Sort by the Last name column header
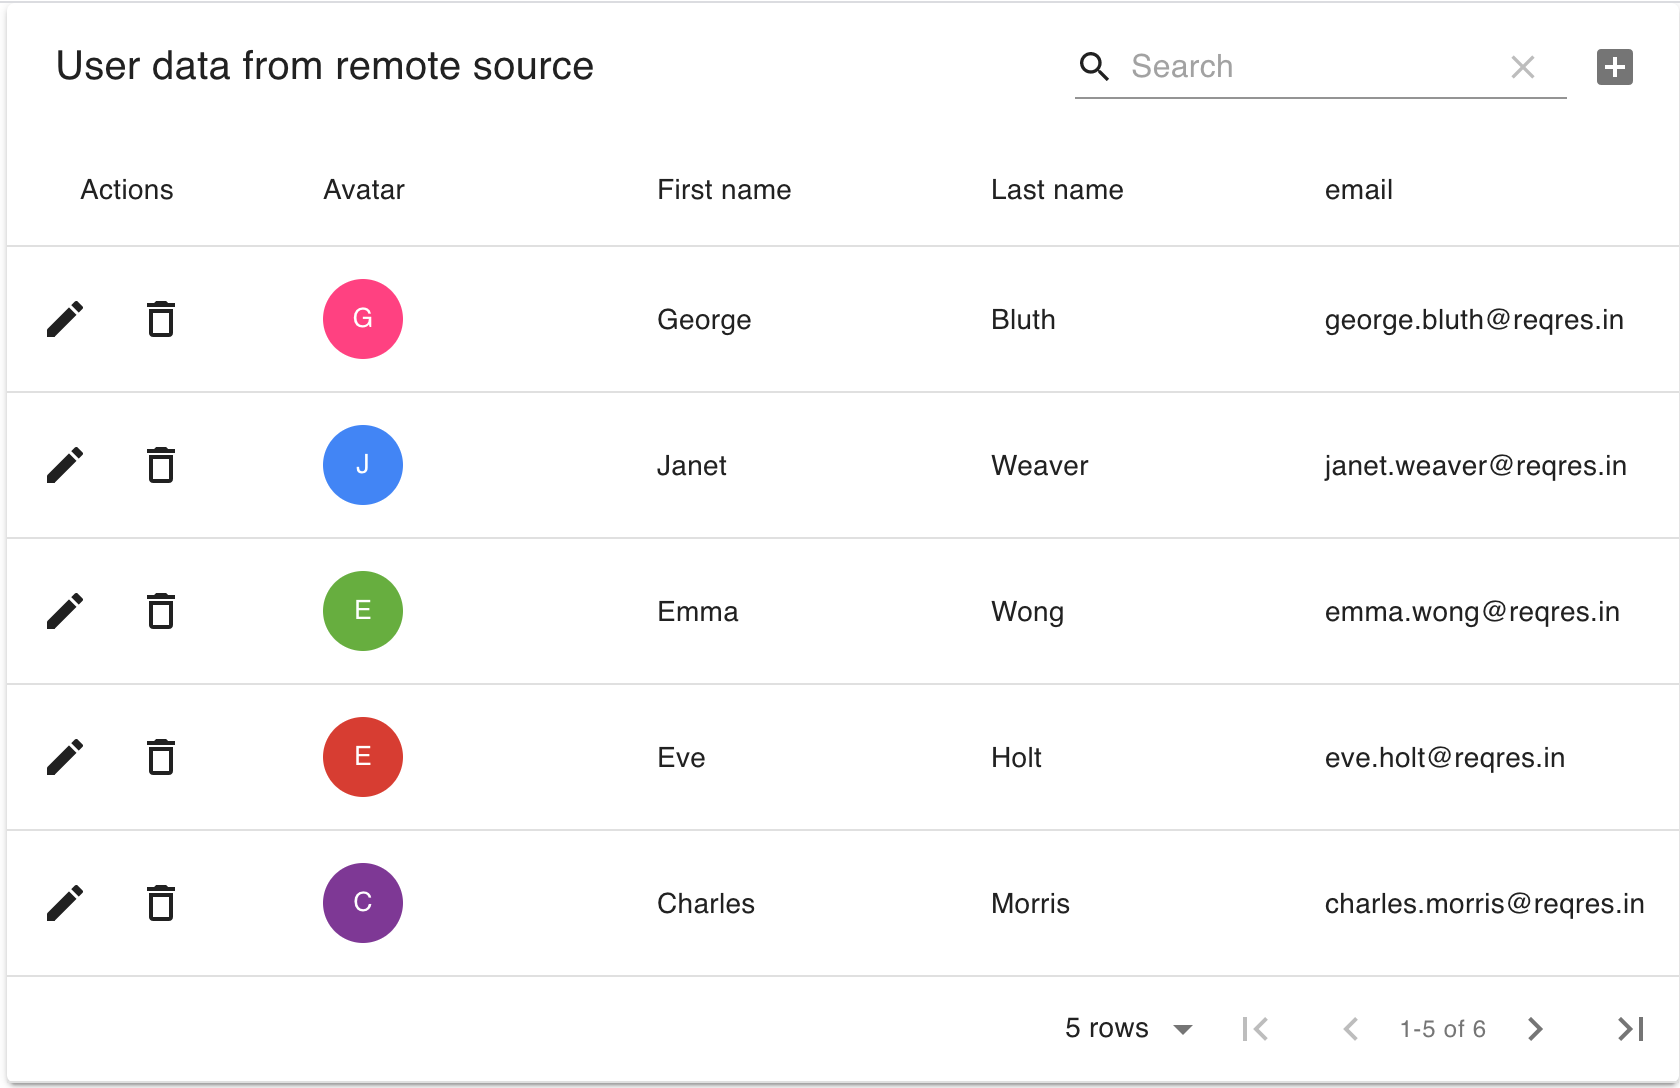This screenshot has height=1088, width=1680. (x=1057, y=190)
